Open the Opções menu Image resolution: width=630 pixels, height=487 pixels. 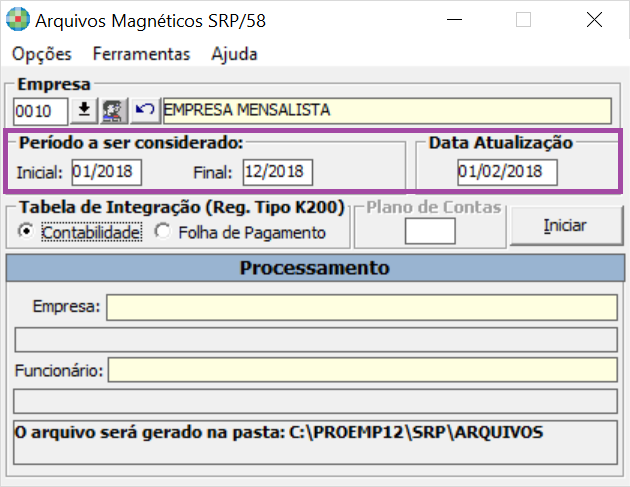[41, 54]
